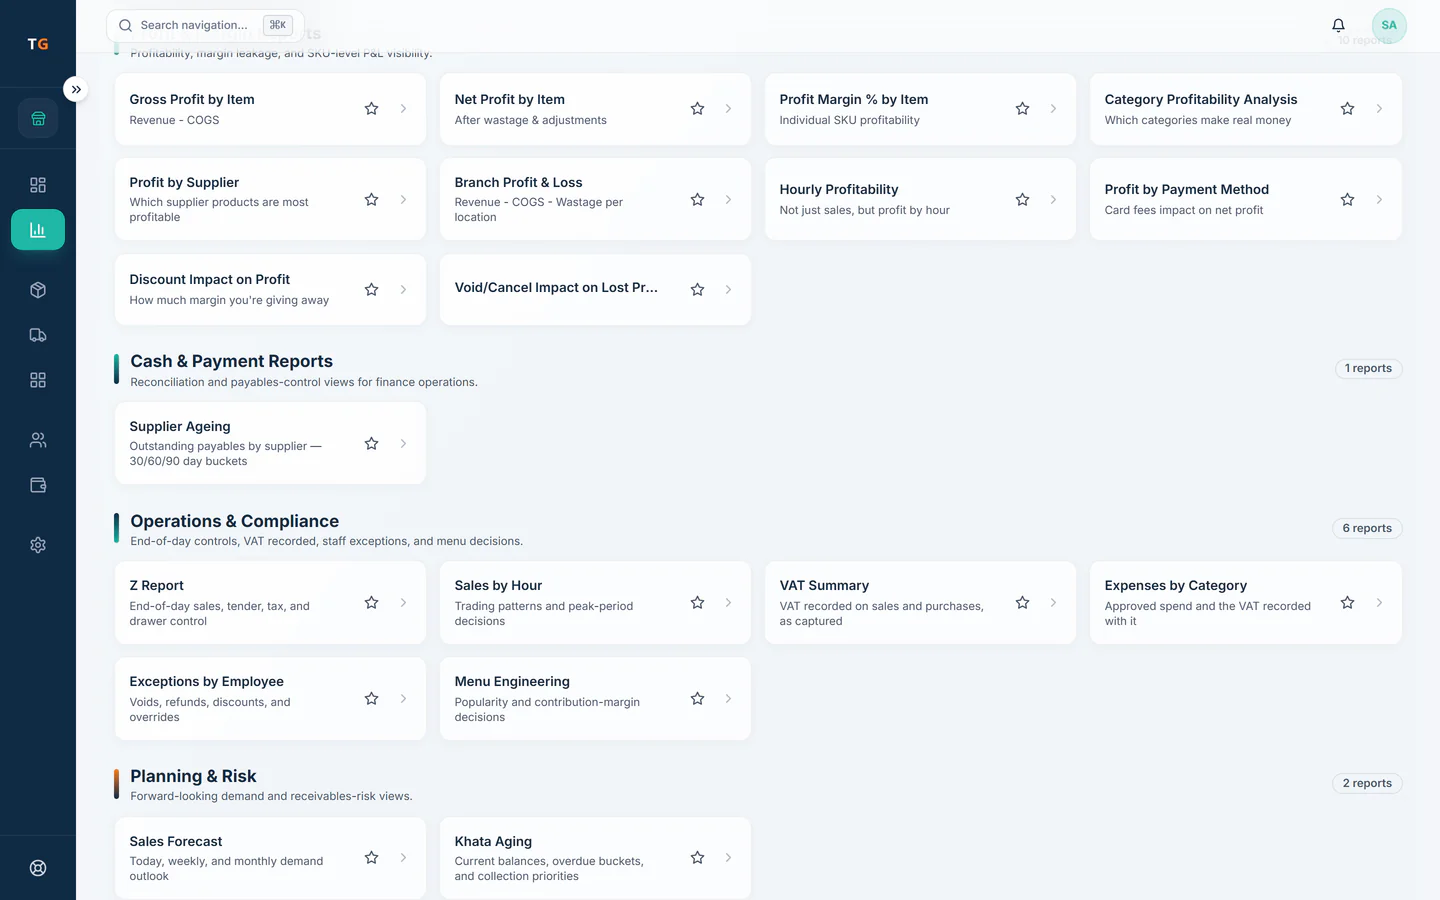This screenshot has height=900, width=1440.
Task: Open the SA user avatar menu
Action: point(1389,25)
